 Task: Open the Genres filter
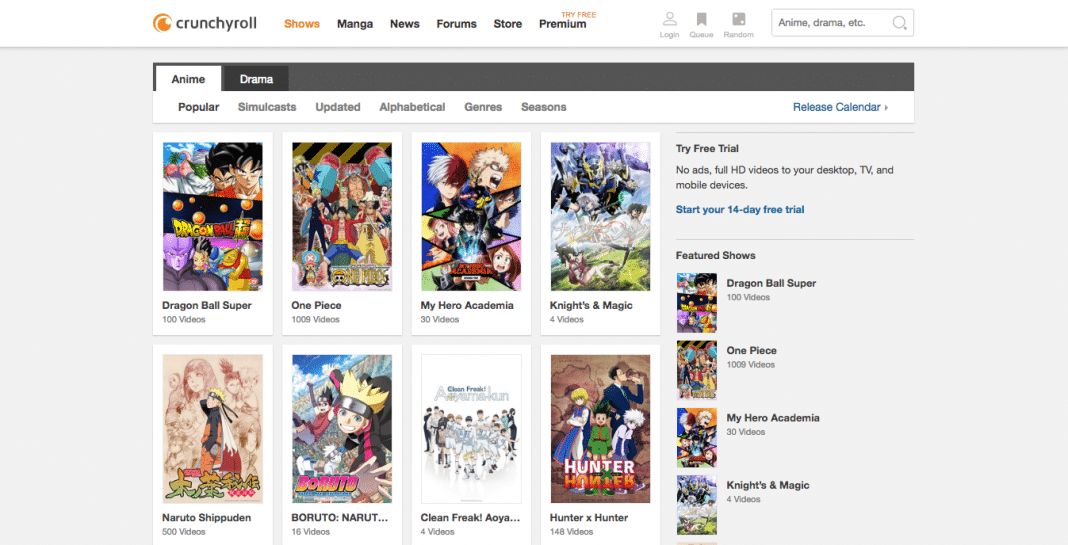click(x=483, y=107)
